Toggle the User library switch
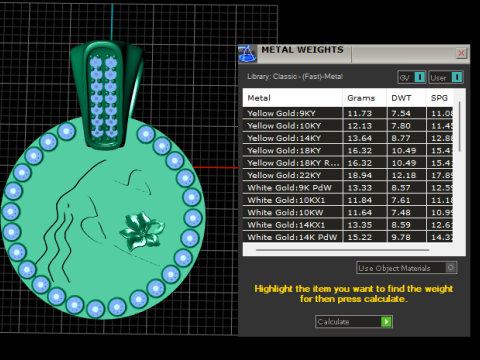Image resolution: width=480 pixels, height=360 pixels. (x=446, y=77)
